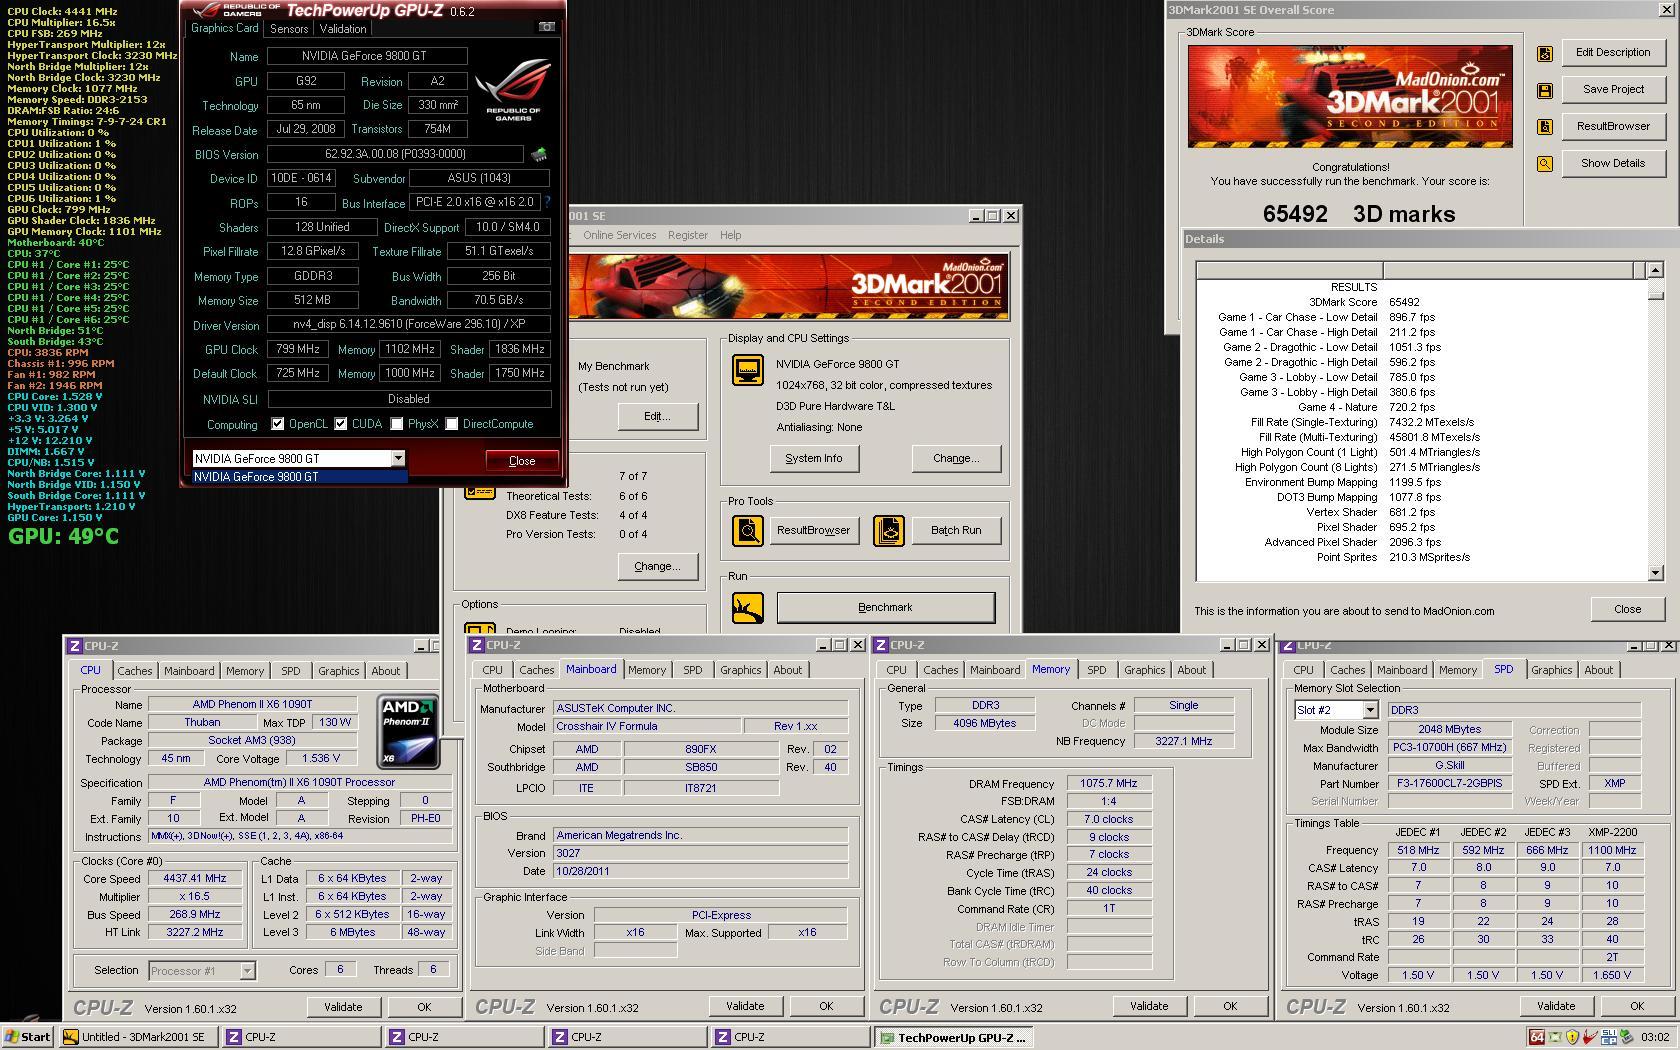Open the Validation tab in GPU-Z
Screen dimensions: 1680x1050
tap(343, 29)
